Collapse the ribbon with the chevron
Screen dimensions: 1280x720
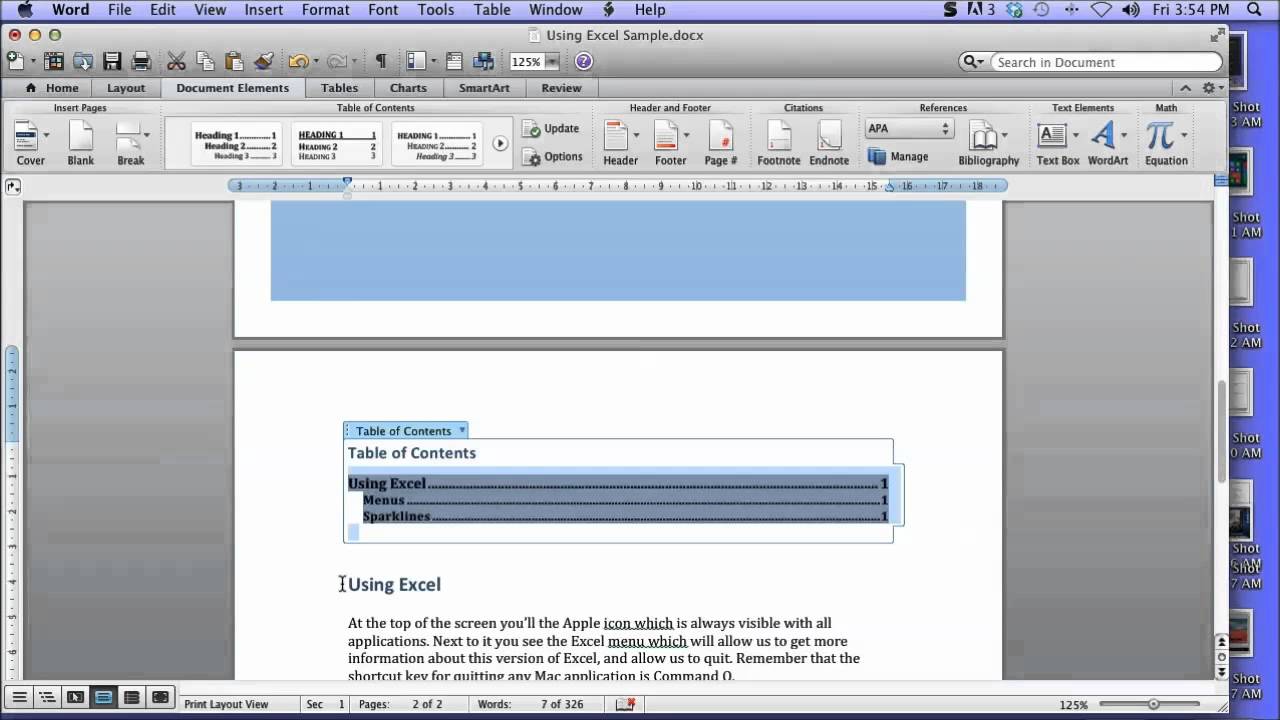(x=1185, y=88)
